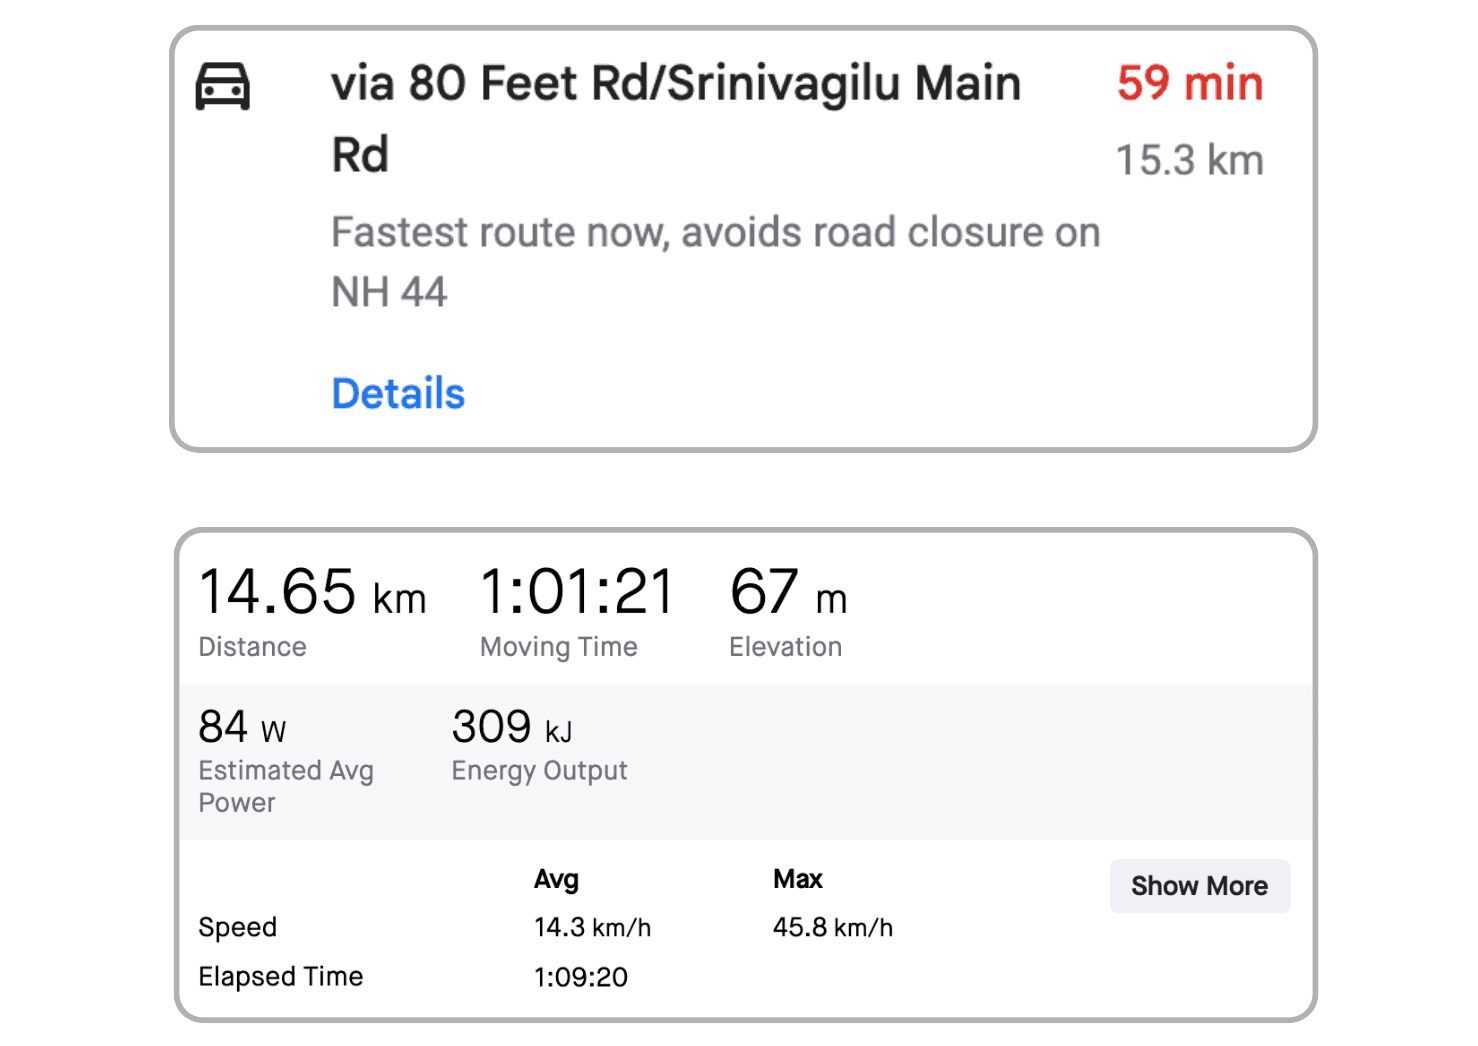Click the Avg column header
The image size is (1478, 1046).
pos(556,879)
